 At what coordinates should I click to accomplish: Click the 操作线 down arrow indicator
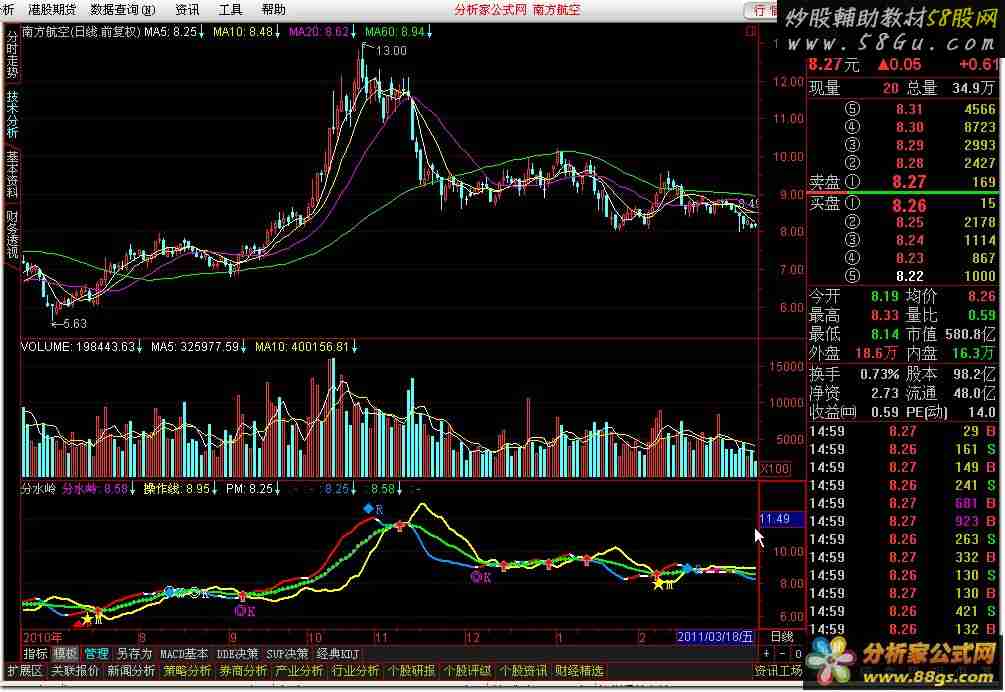[215, 489]
